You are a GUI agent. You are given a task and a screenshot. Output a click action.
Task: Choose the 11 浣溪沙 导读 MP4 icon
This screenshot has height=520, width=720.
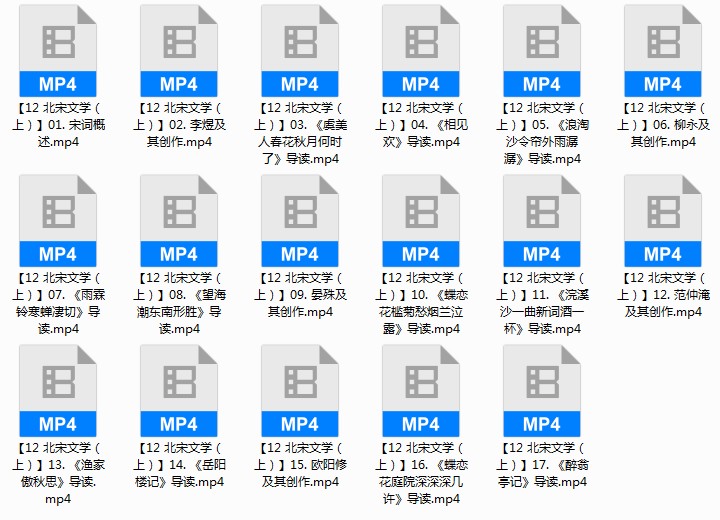pos(542,221)
